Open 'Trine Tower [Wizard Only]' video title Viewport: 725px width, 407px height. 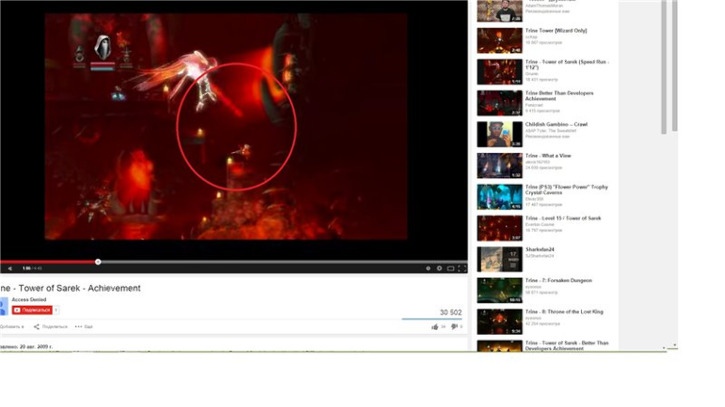tap(556, 31)
